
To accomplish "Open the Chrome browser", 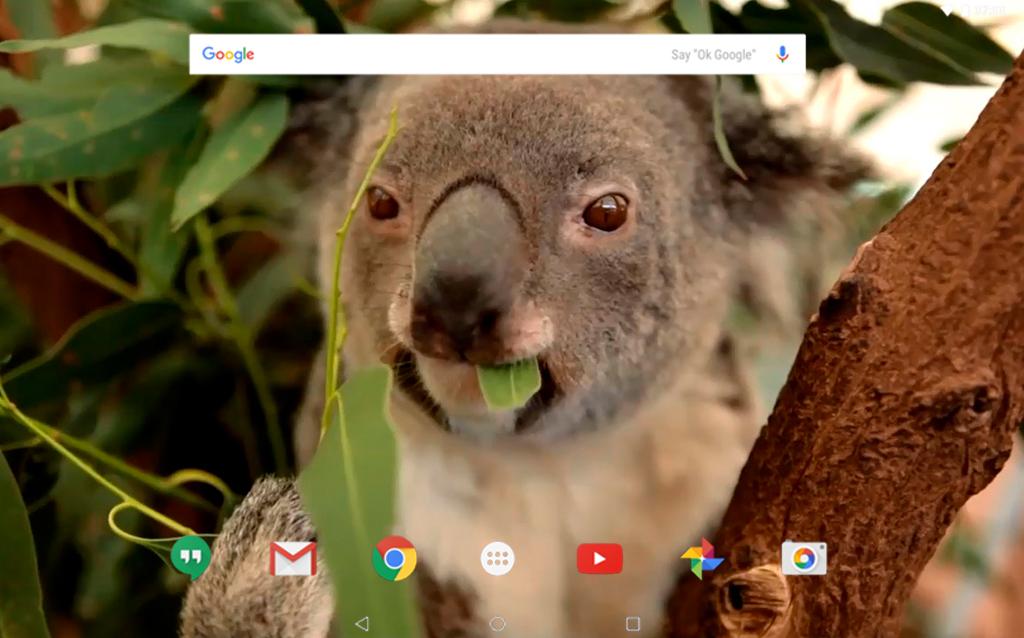I will click(x=394, y=558).
